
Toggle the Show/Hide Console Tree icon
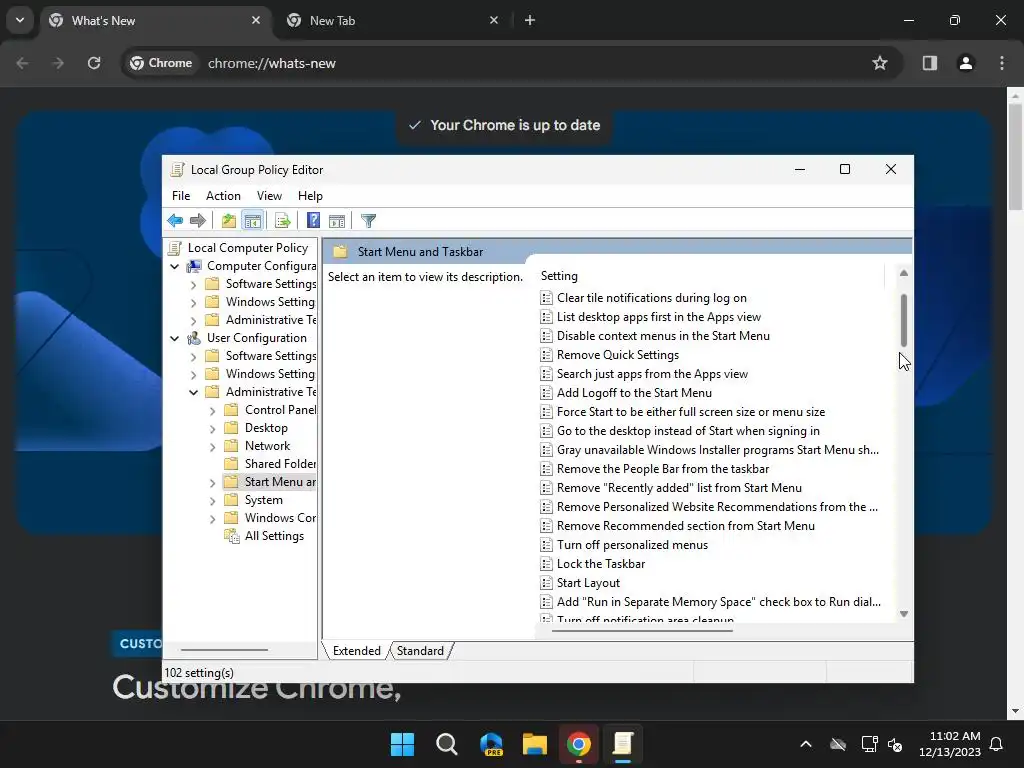(252, 221)
